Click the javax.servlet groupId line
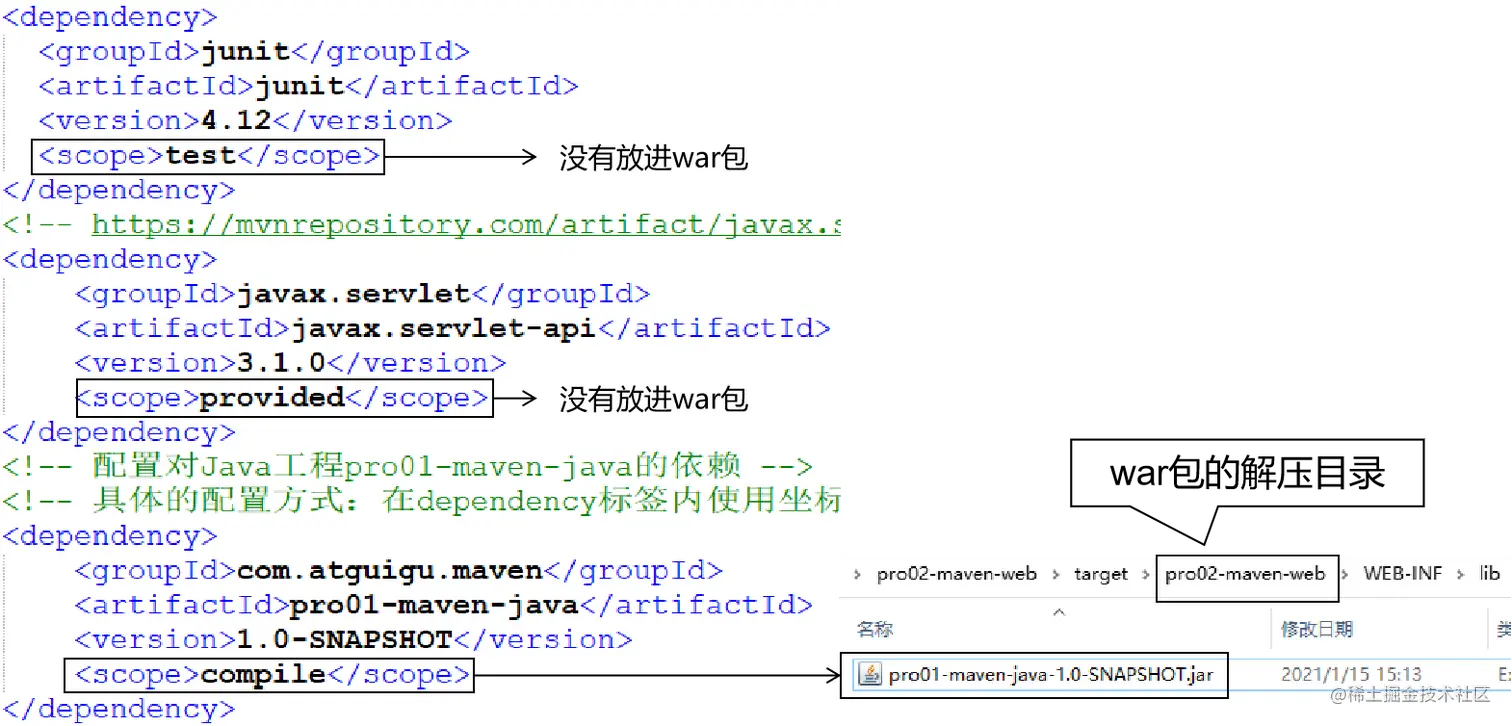Viewport: 1512px width, 726px height. click(x=362, y=294)
